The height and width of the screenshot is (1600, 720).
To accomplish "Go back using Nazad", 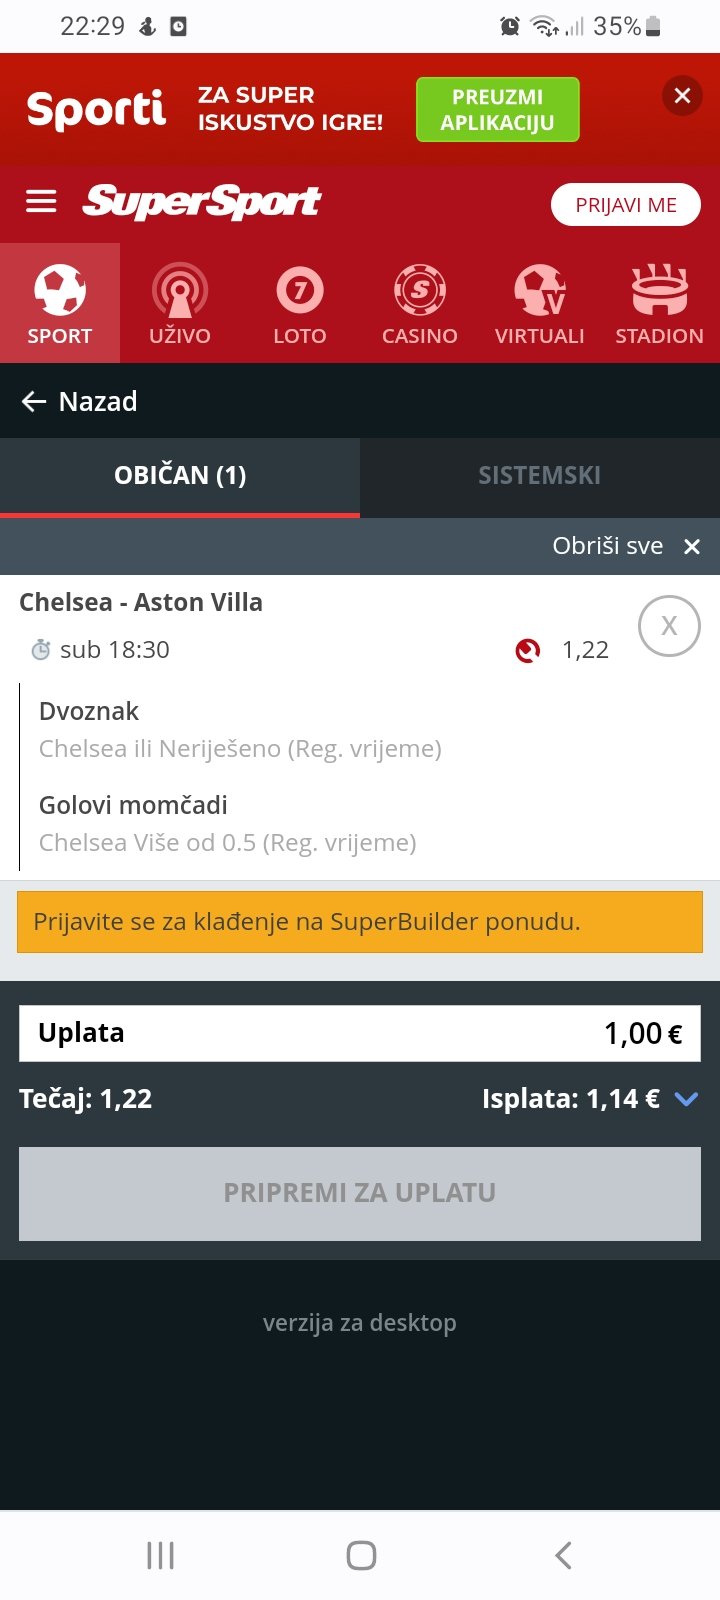I will pos(80,402).
